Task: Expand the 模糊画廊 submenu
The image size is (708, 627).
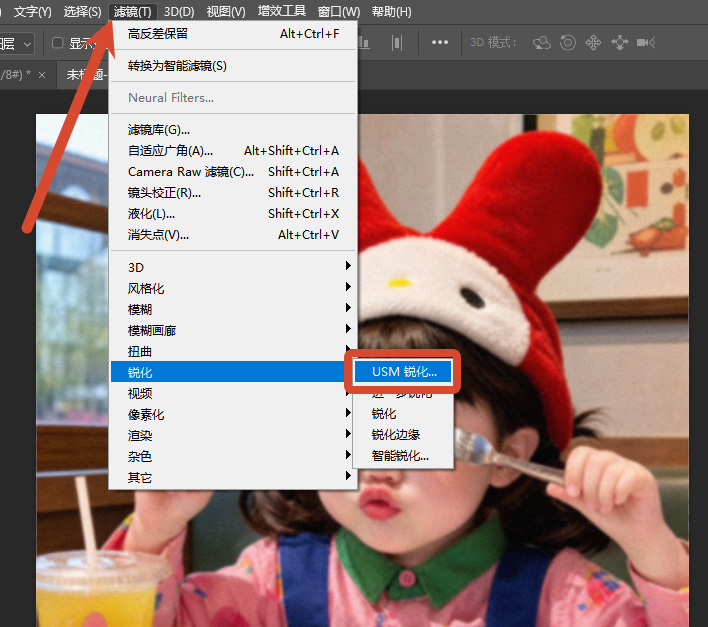Action: tap(233, 330)
